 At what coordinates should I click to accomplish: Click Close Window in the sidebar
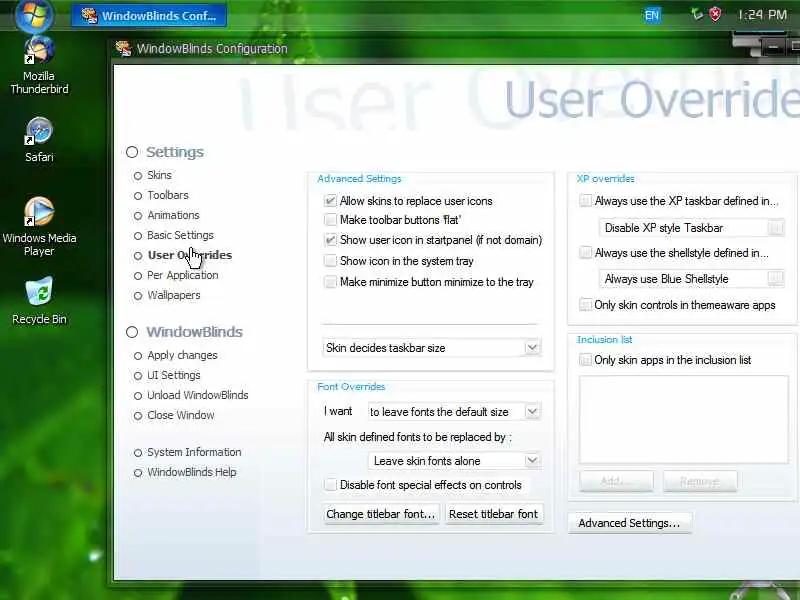coord(181,415)
